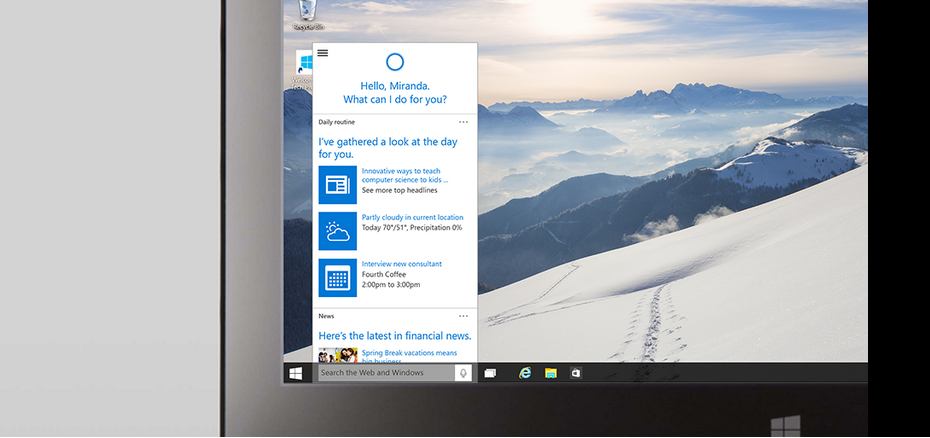This screenshot has width=930, height=438.
Task: Open the calendar tile icon
Action: (x=337, y=278)
